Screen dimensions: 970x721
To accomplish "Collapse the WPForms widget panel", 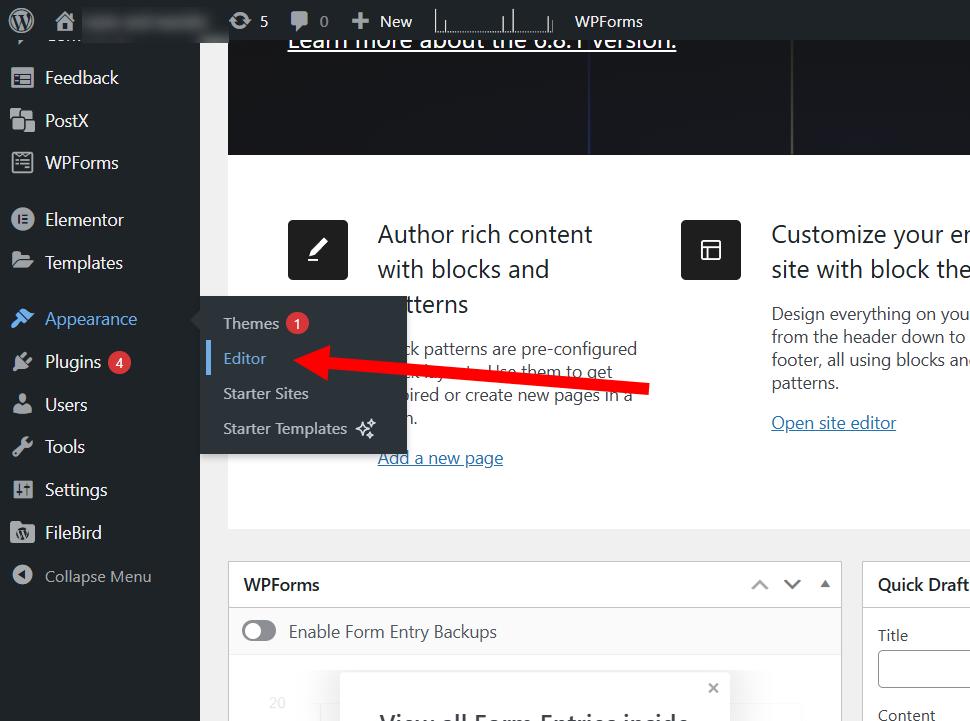I will [x=825, y=584].
